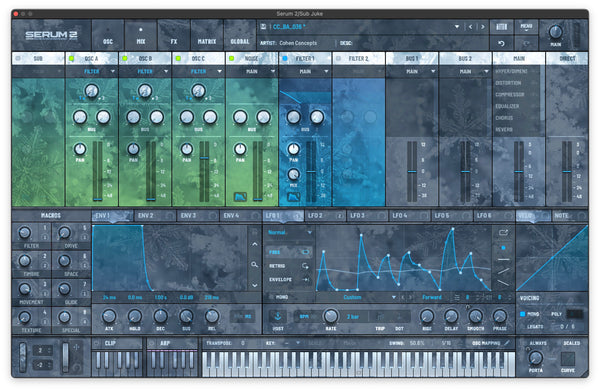Click the Noise routing curve icon
The image size is (600, 391).
(x=240, y=197)
